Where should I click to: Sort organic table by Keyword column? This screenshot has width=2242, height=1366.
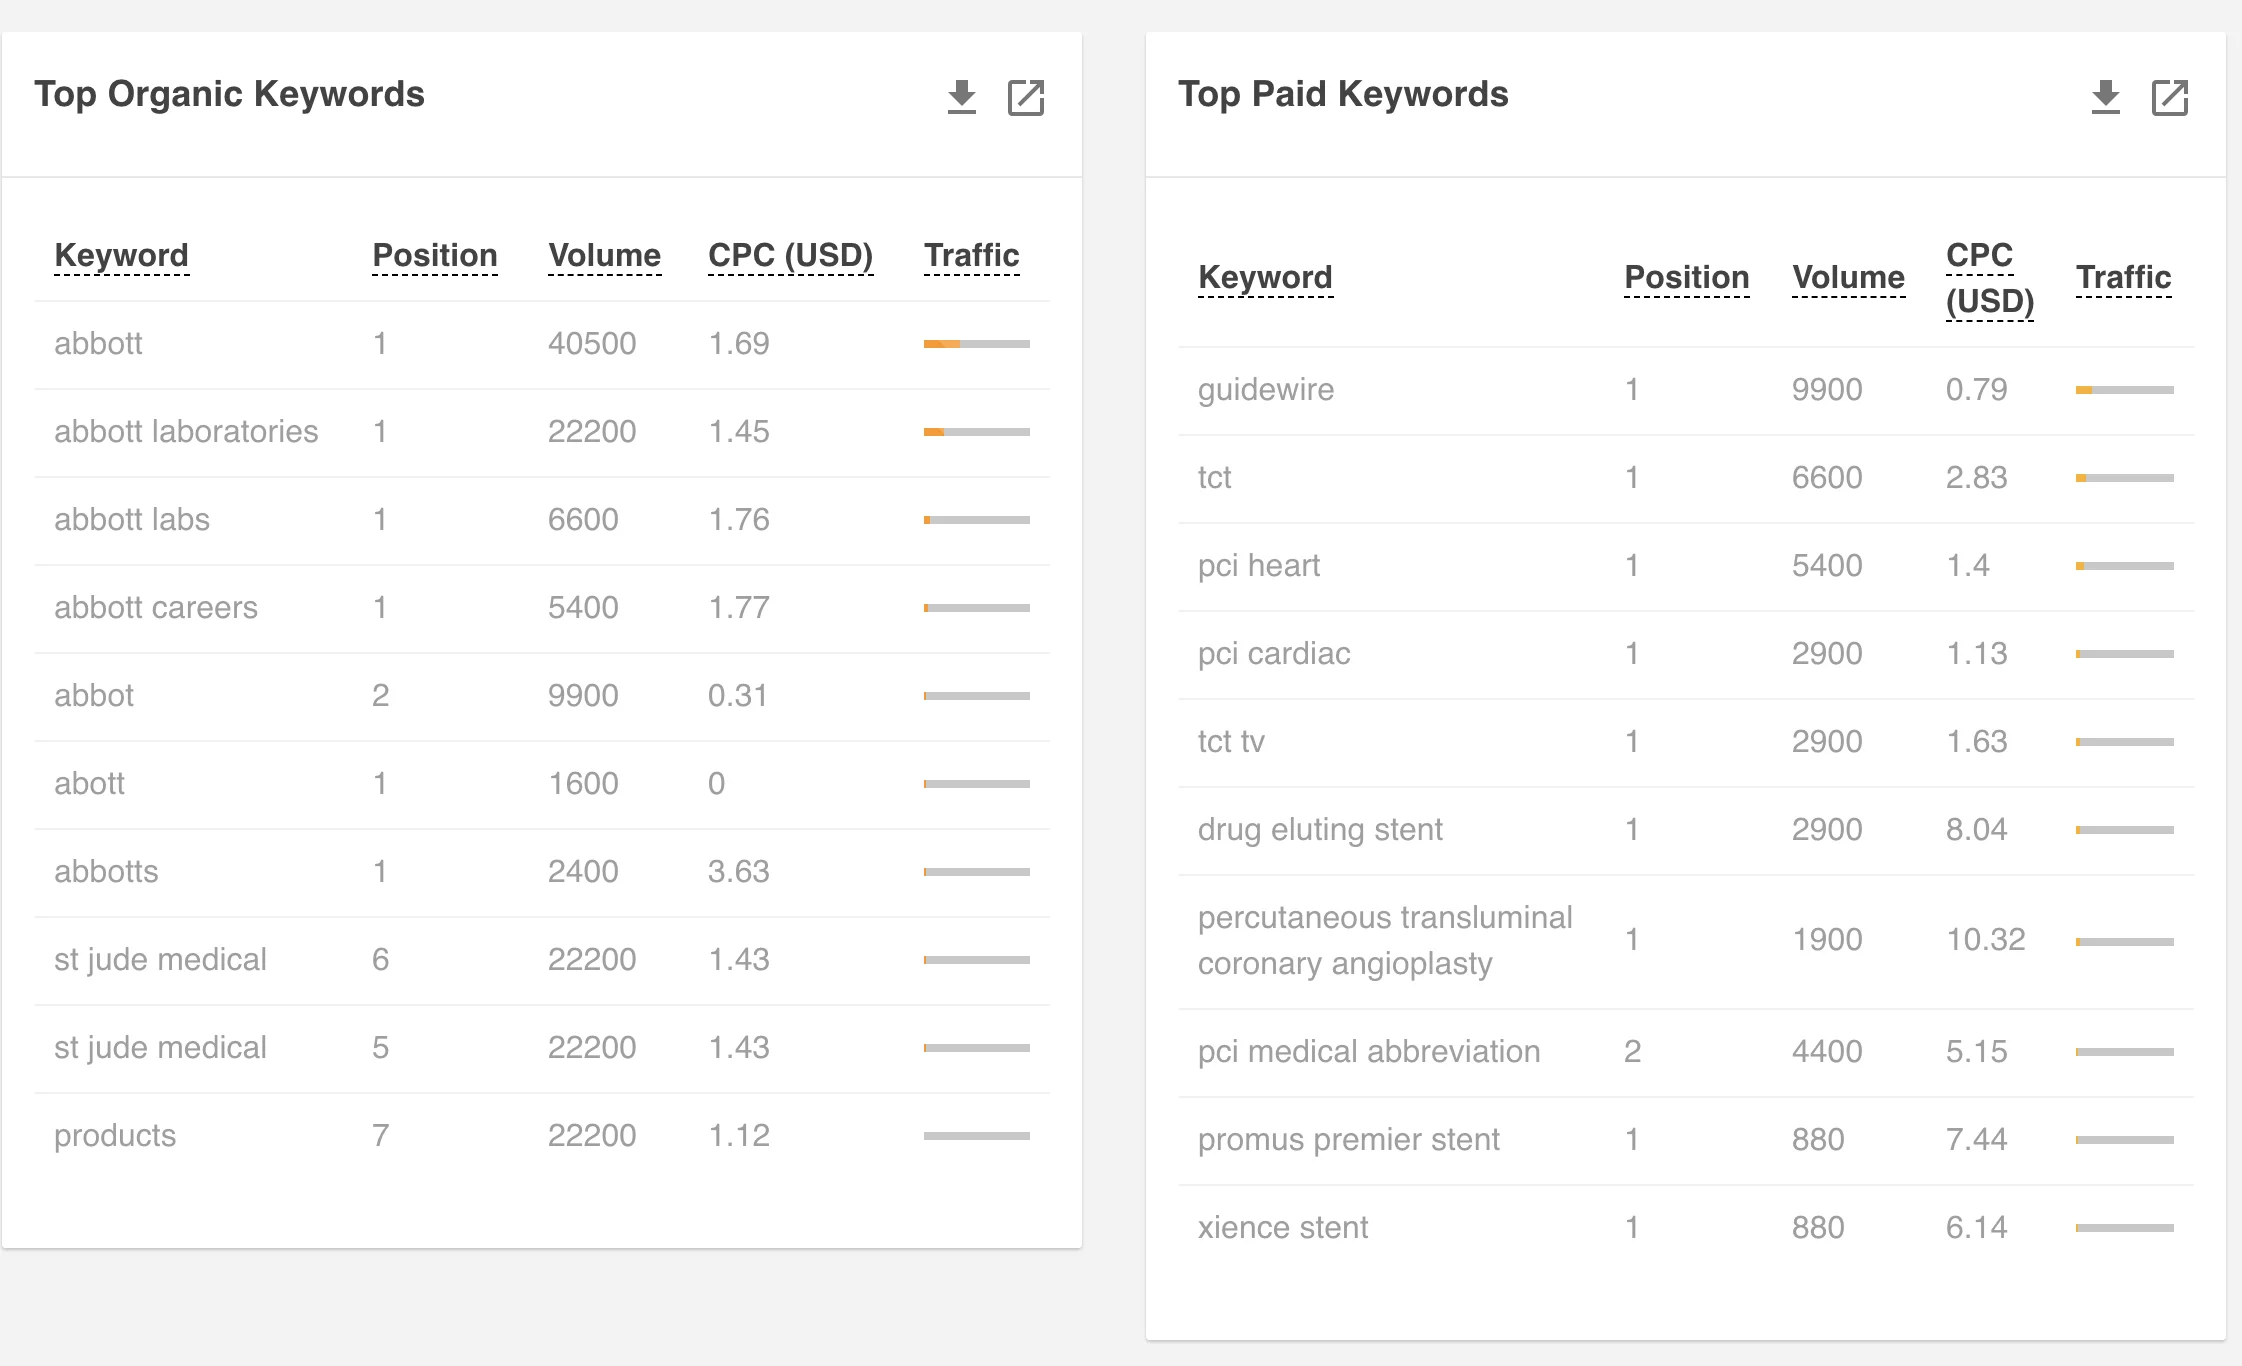click(121, 255)
